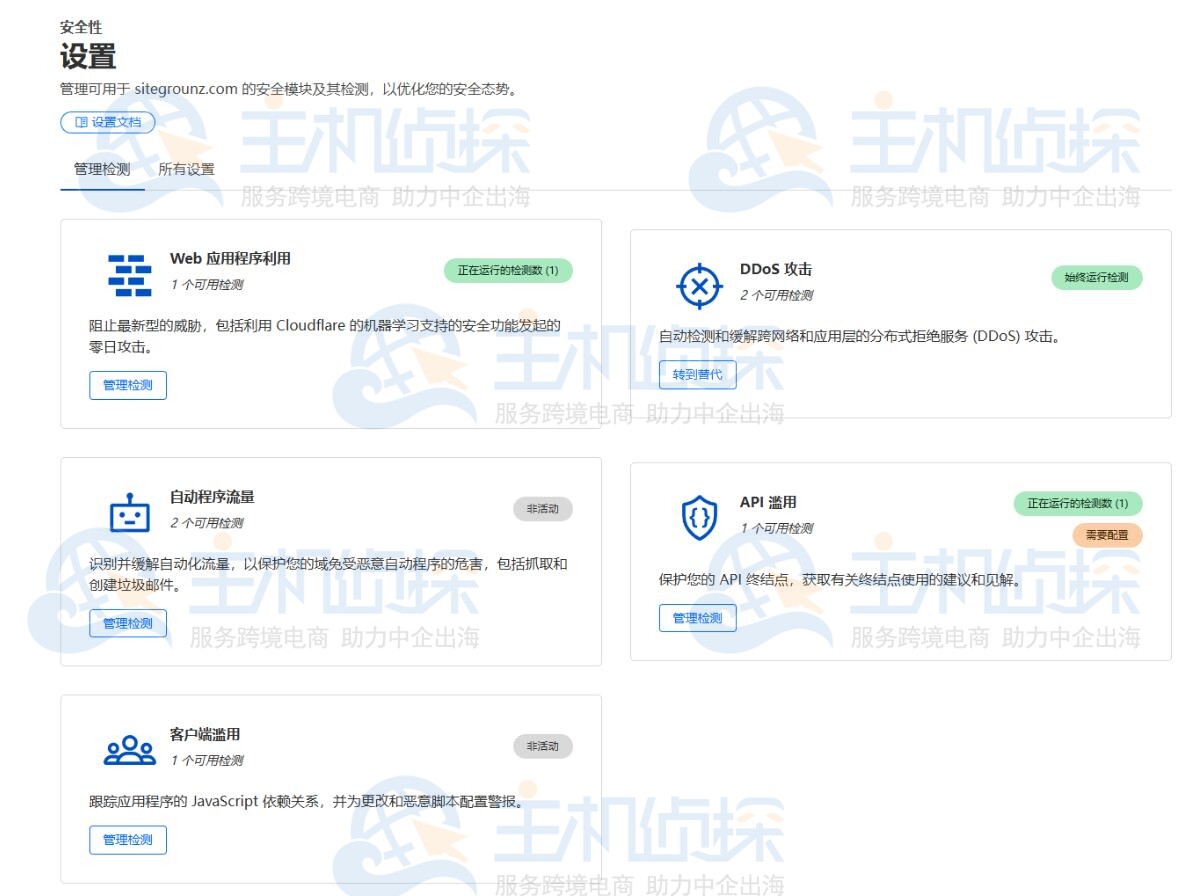The width and height of the screenshot is (1204, 896).
Task: Click the DDoS attack crosshair icon
Action: pos(699,286)
